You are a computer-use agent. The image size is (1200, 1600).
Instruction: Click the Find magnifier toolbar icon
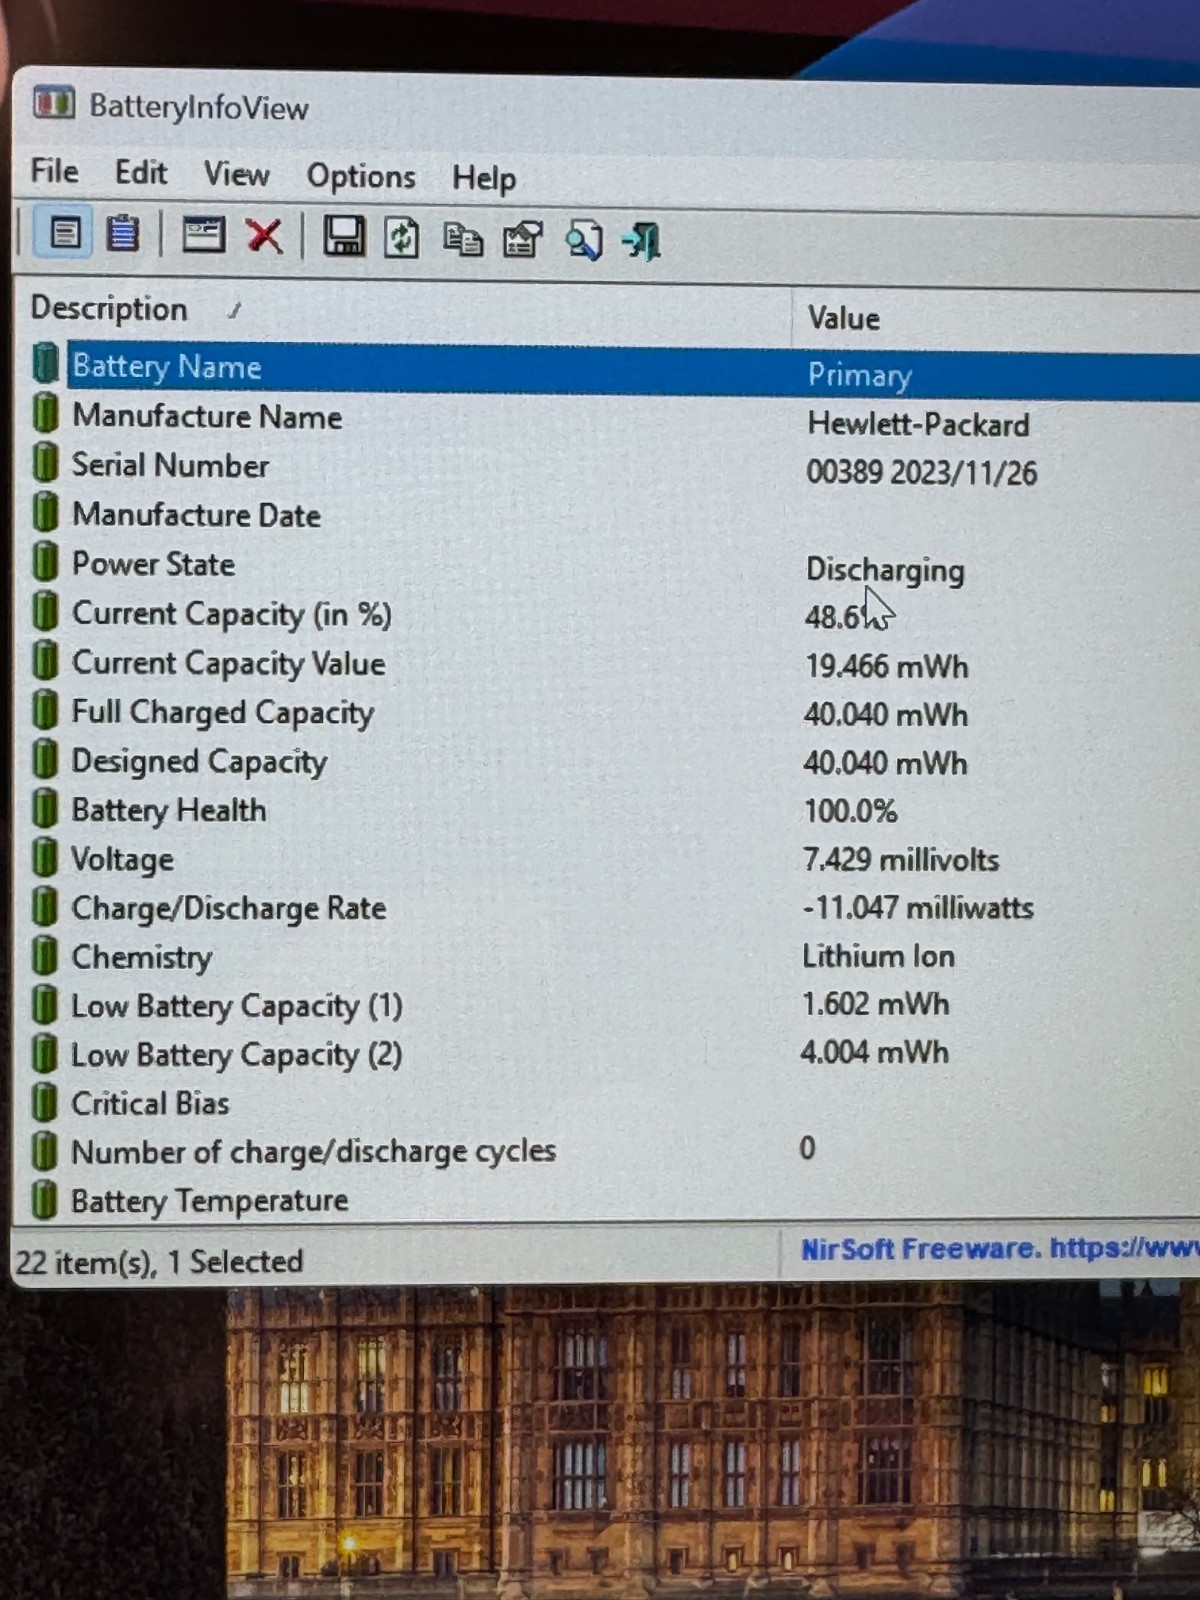pos(583,241)
